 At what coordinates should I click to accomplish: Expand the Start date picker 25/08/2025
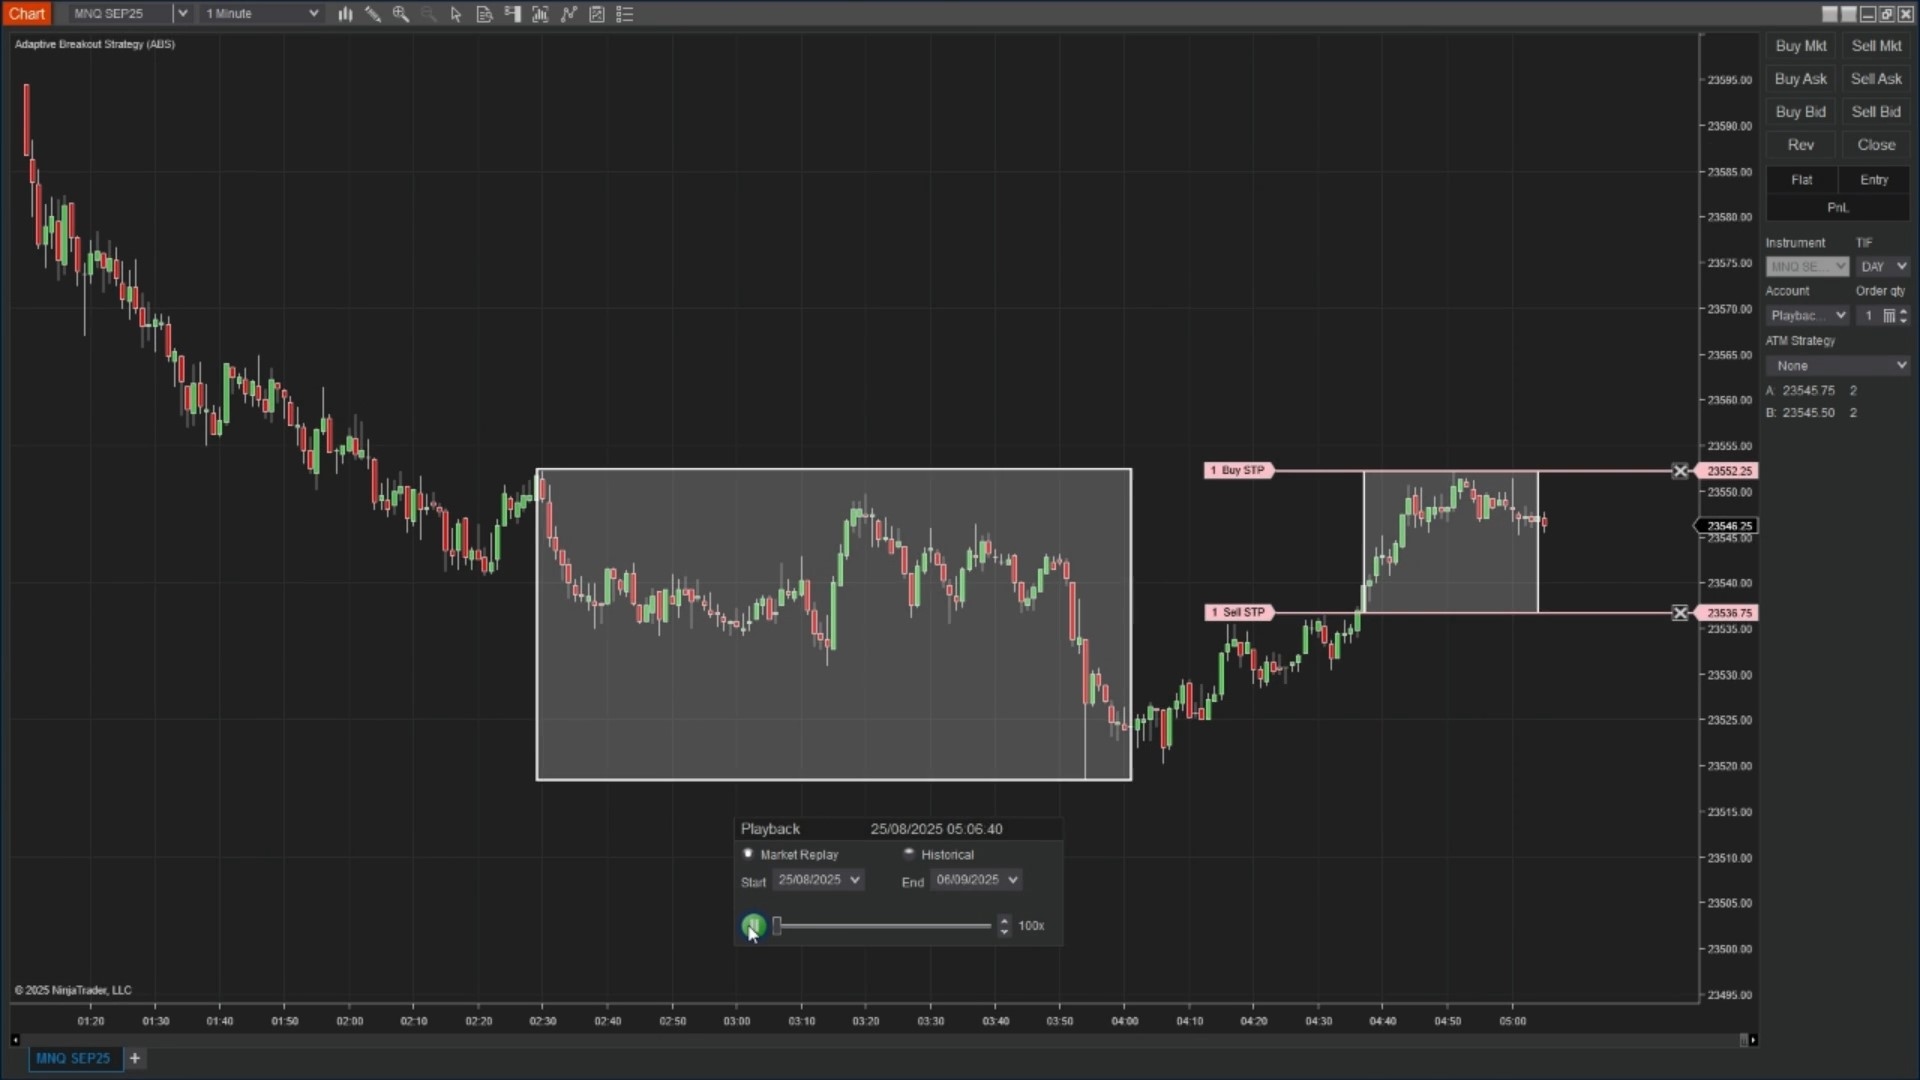click(817, 879)
